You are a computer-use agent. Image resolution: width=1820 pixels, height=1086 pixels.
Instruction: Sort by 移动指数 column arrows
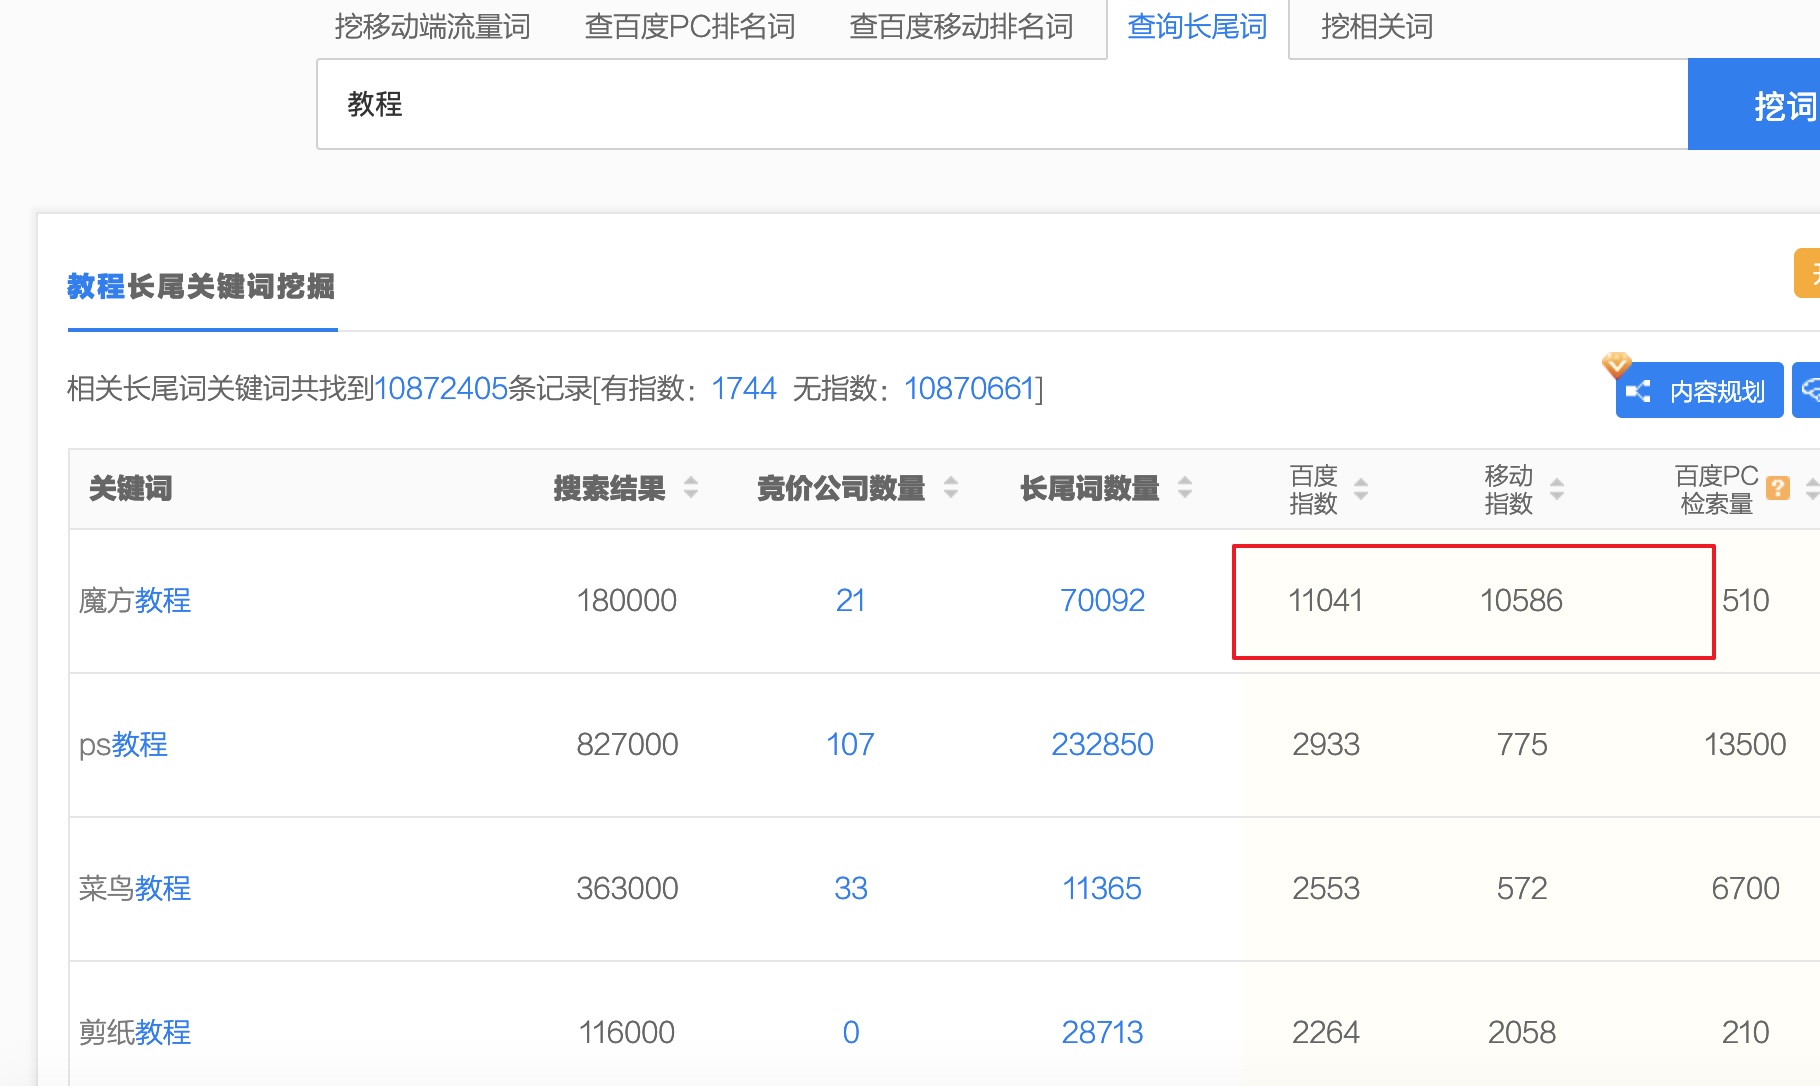point(1557,489)
